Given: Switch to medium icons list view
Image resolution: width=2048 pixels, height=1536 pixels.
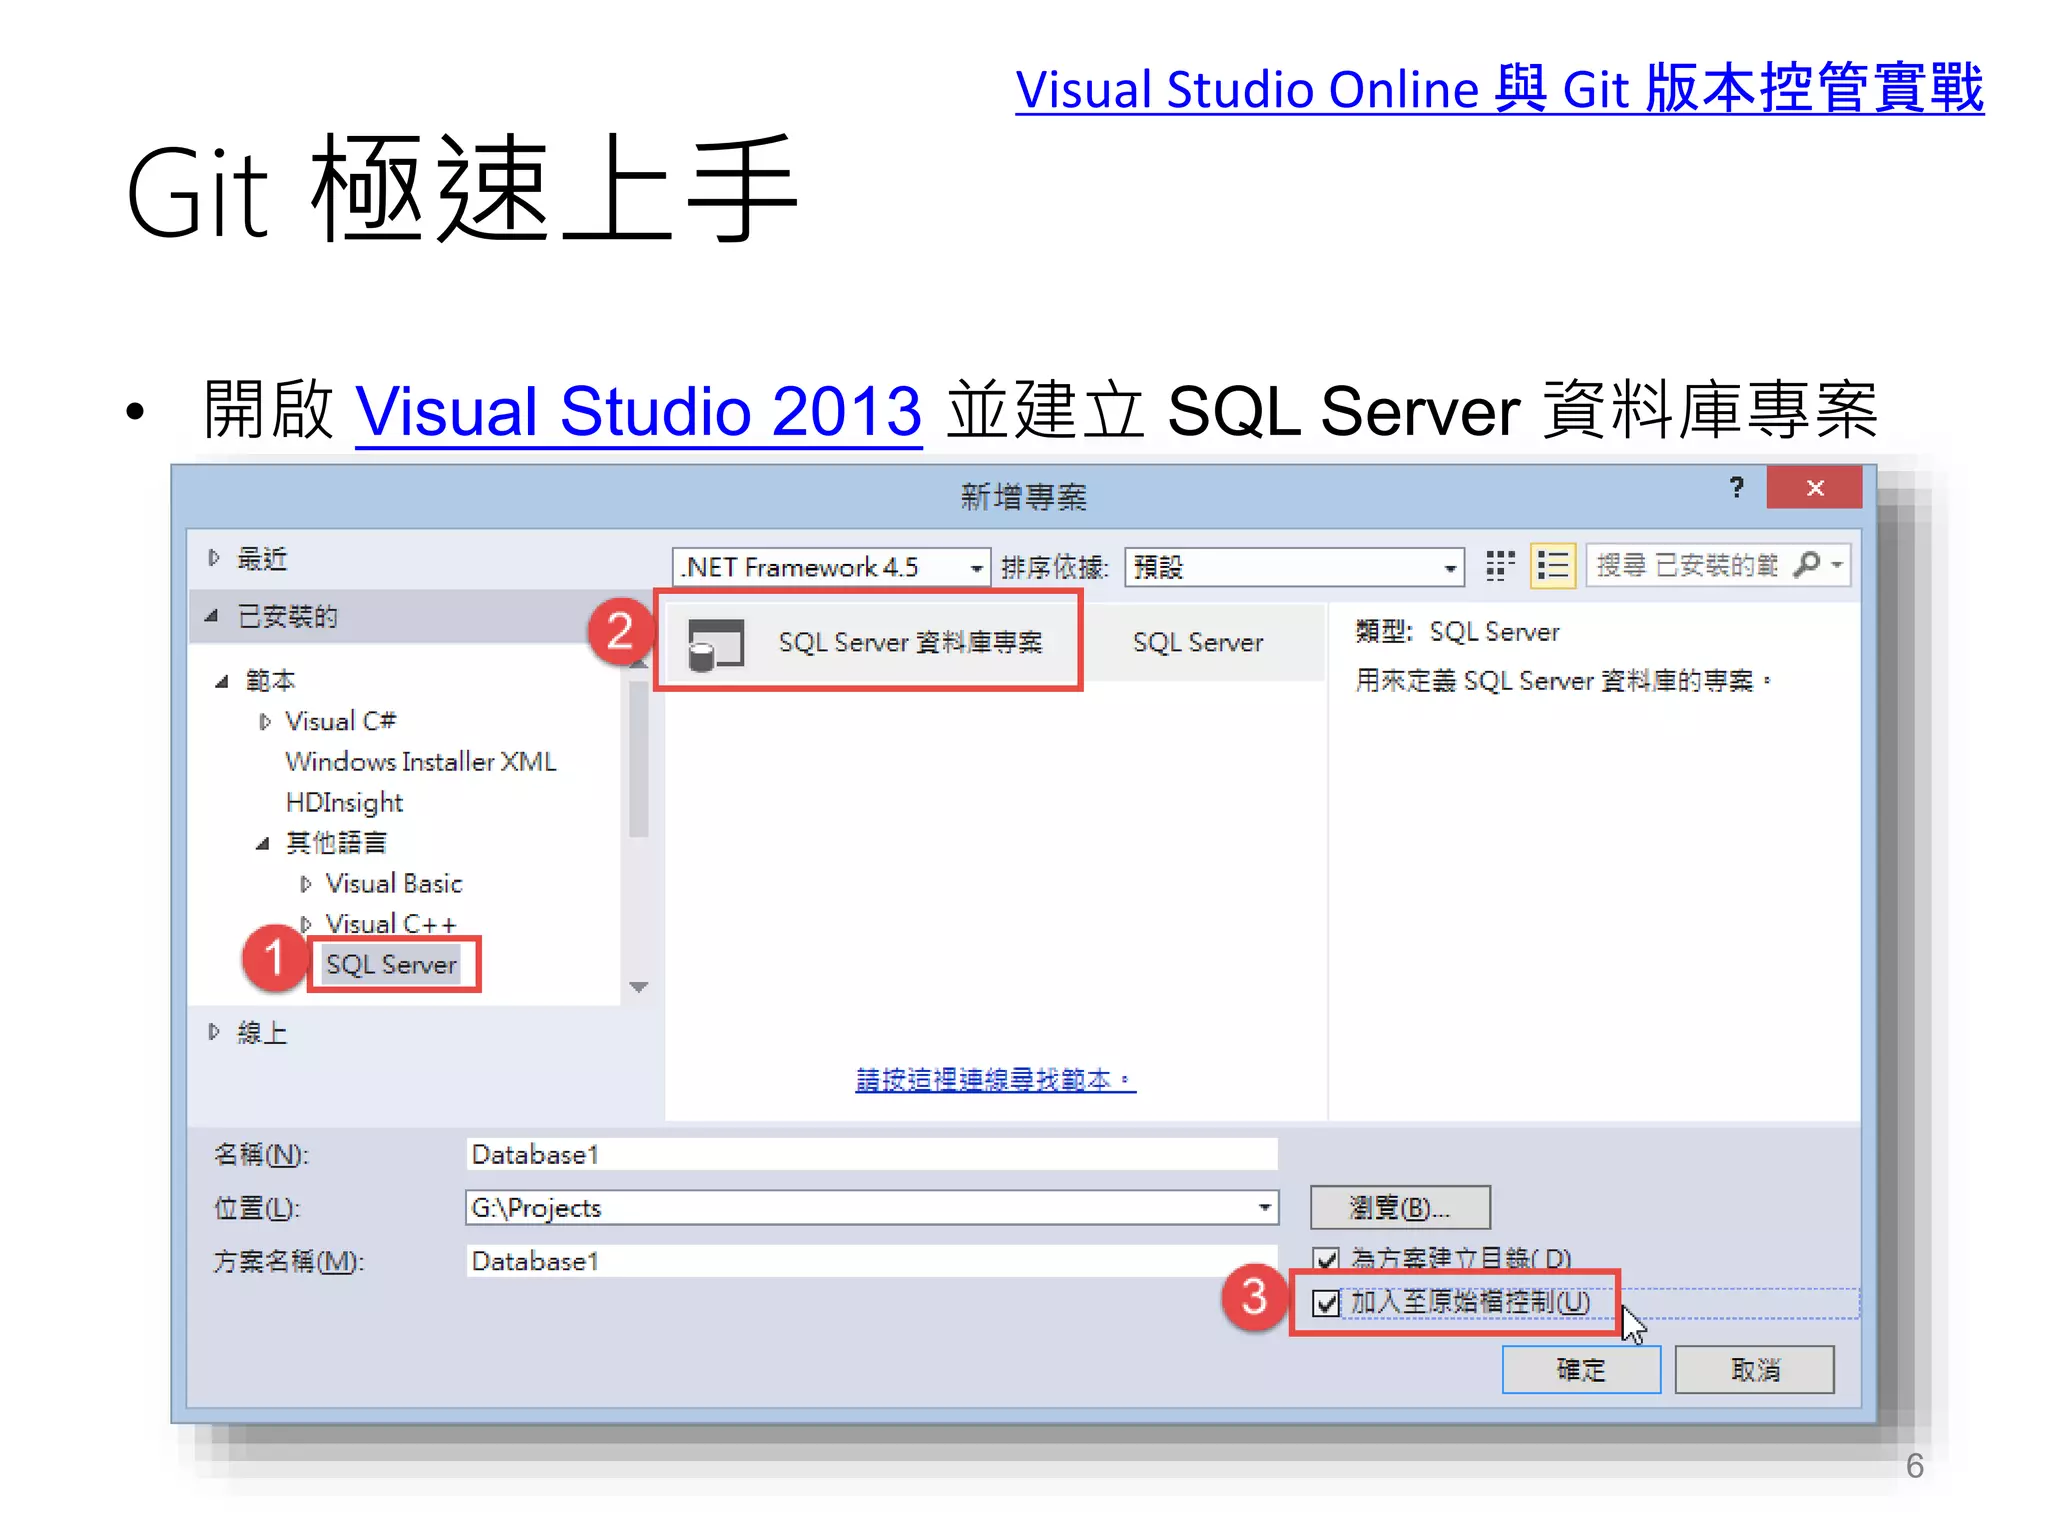Looking at the screenshot, I should tap(1553, 566).
